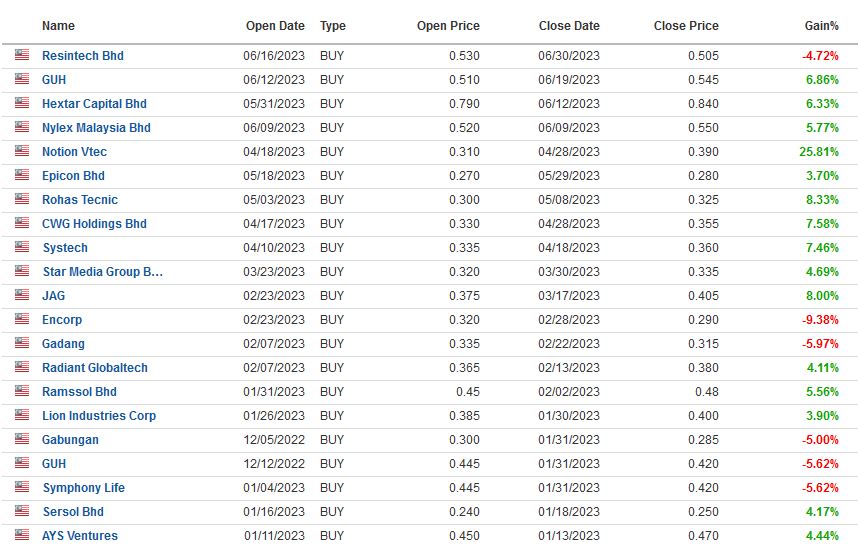Click the flag icon beside Radiant Globaltech

pos(22,367)
